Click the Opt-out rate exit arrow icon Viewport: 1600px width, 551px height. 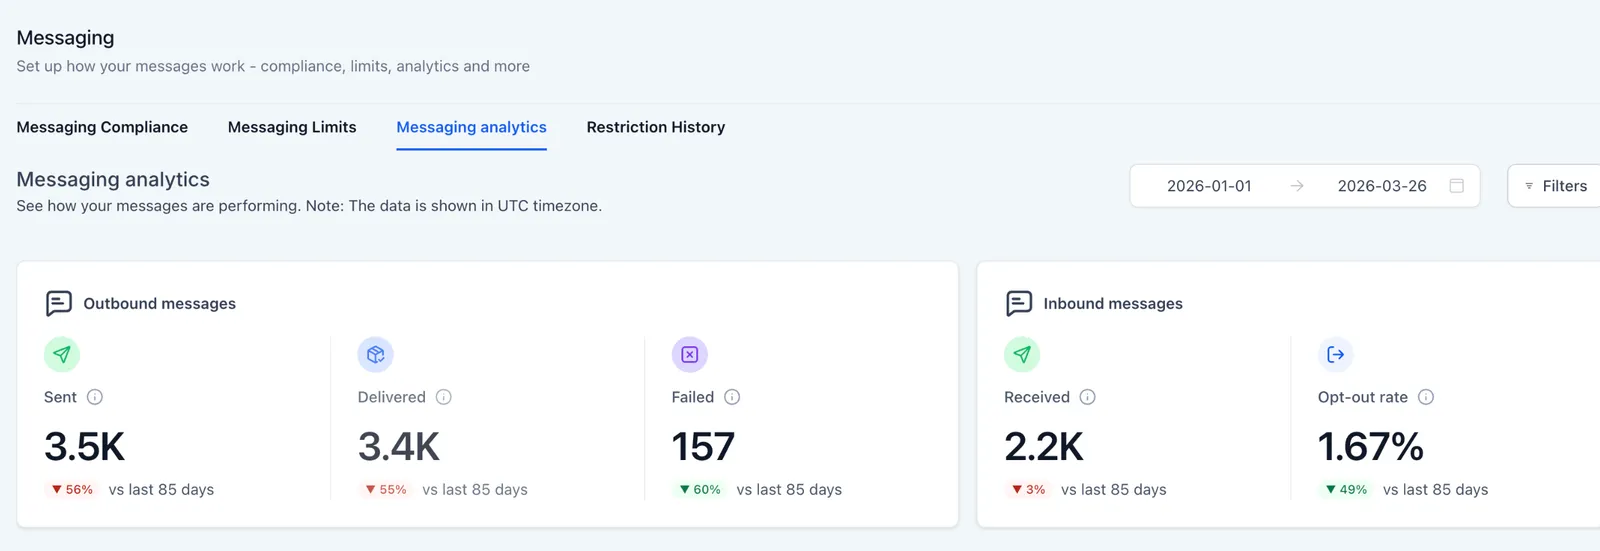coord(1336,354)
